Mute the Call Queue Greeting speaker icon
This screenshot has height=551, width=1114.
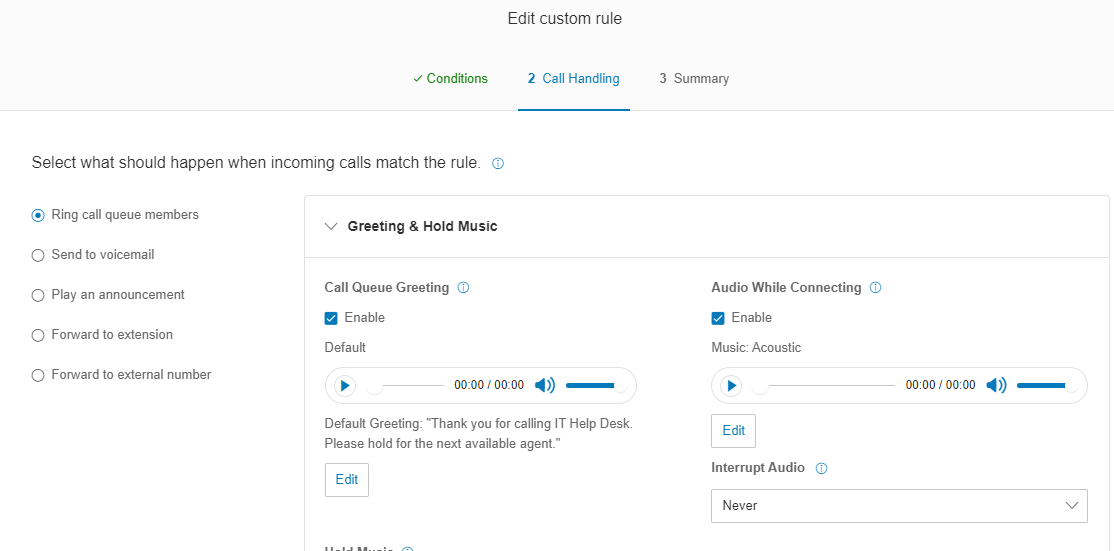[545, 386]
